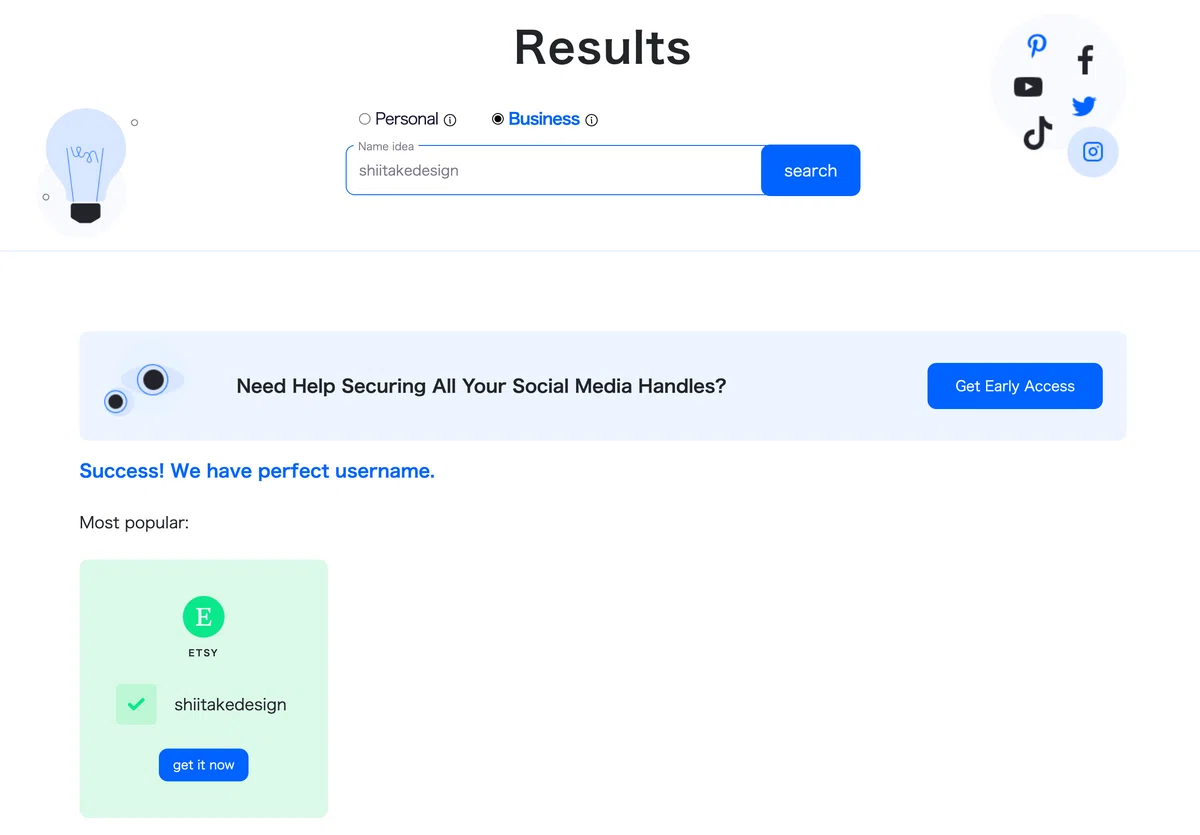The height and width of the screenshot is (835, 1200).
Task: Click the Get Early Access button
Action: point(1015,386)
